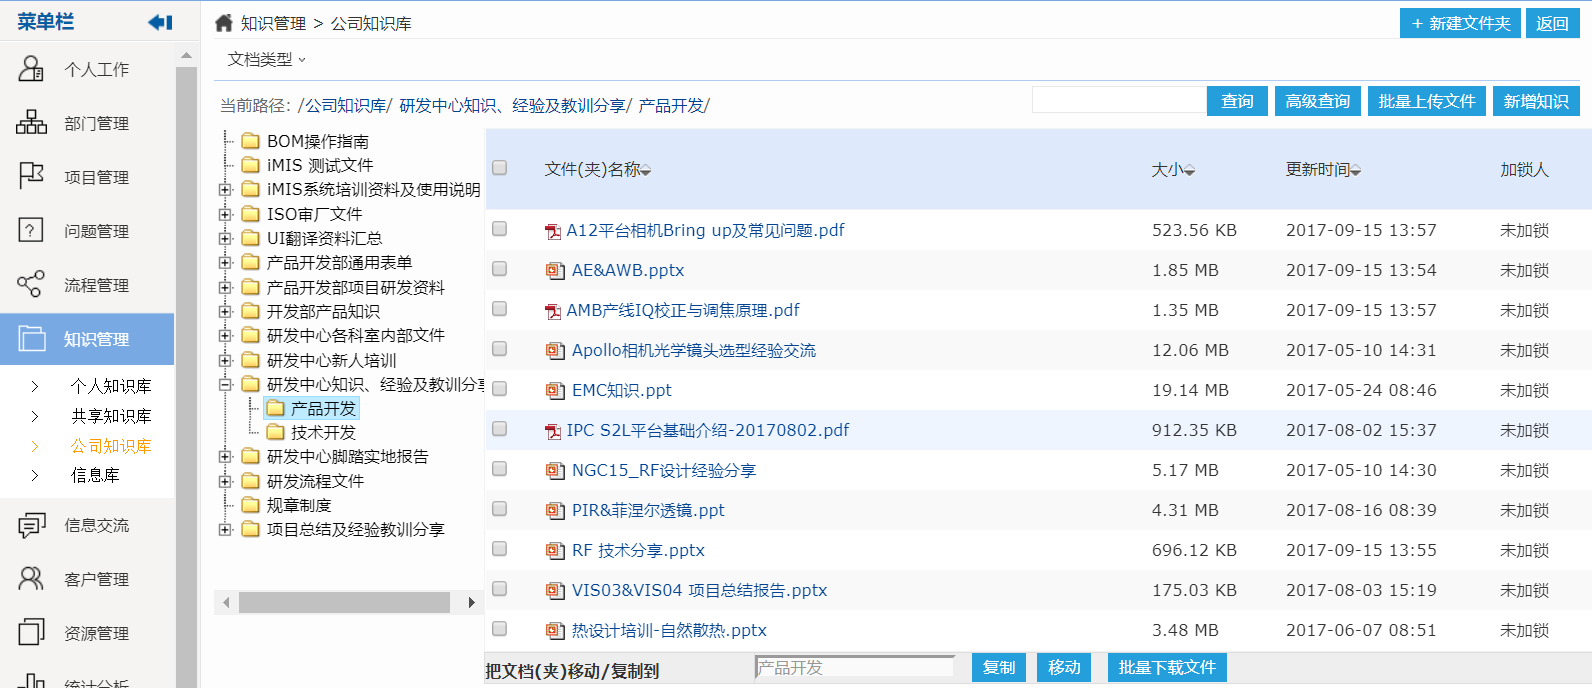Open the 个人工作 sidebar icon
Screen dimensions: 1592x688
point(31,69)
